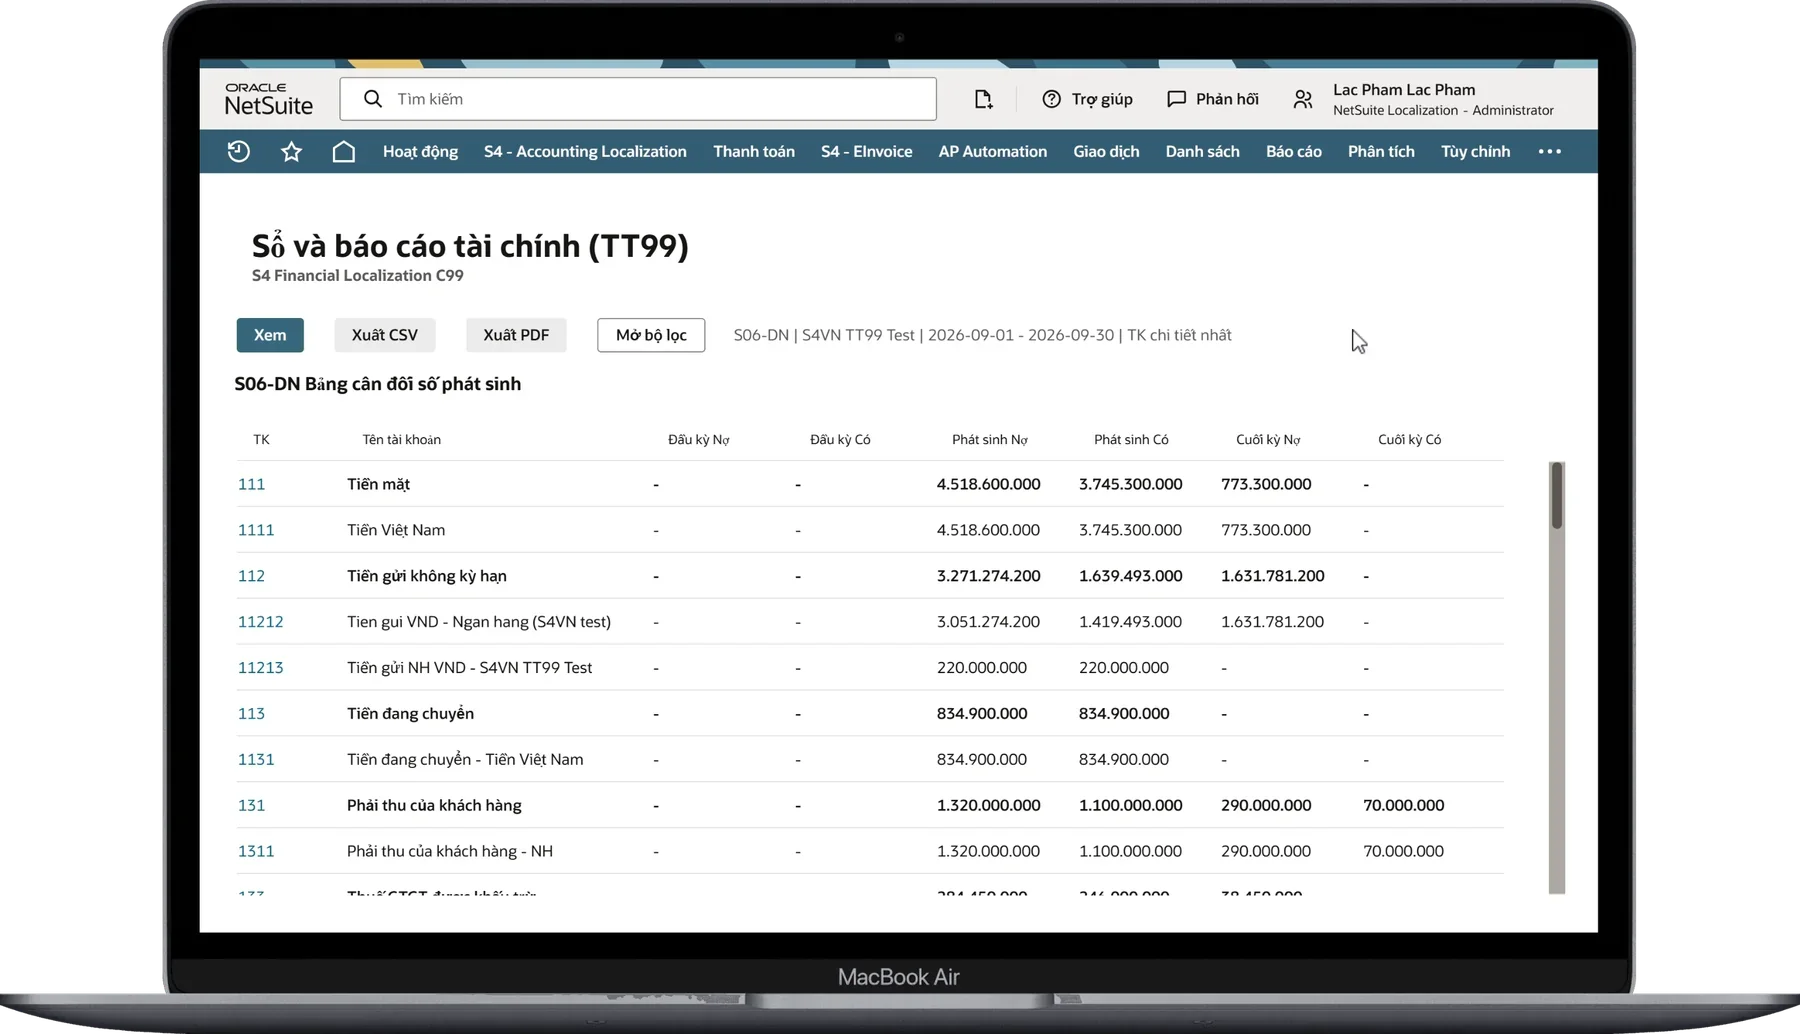Open account 111 link
The height and width of the screenshot is (1034, 1800).
(251, 484)
